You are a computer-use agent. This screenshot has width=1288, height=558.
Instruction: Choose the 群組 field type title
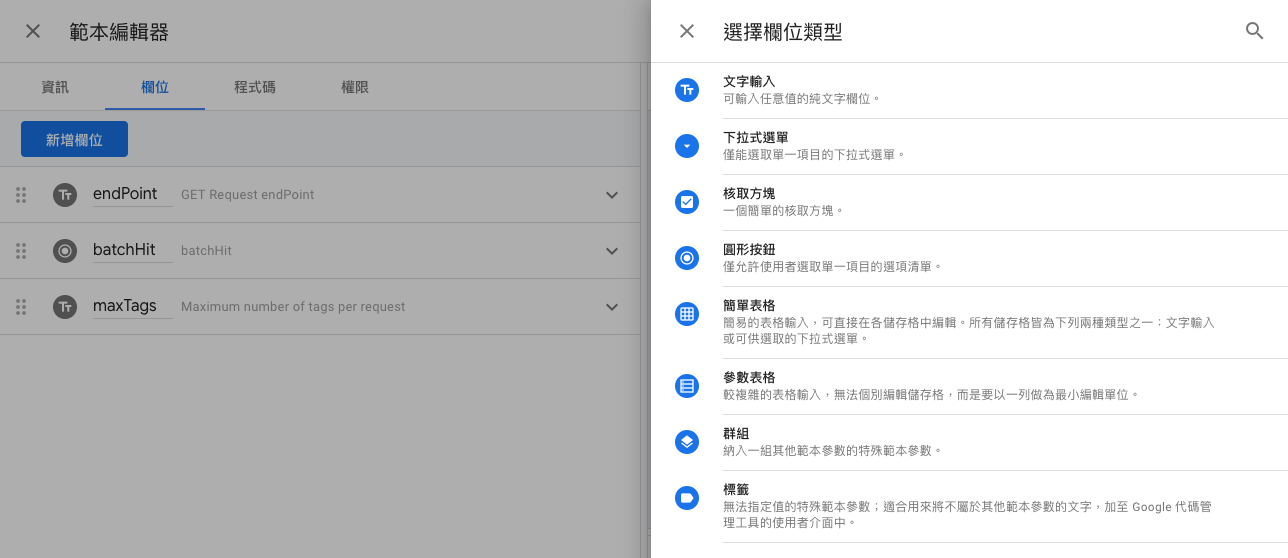coord(736,433)
